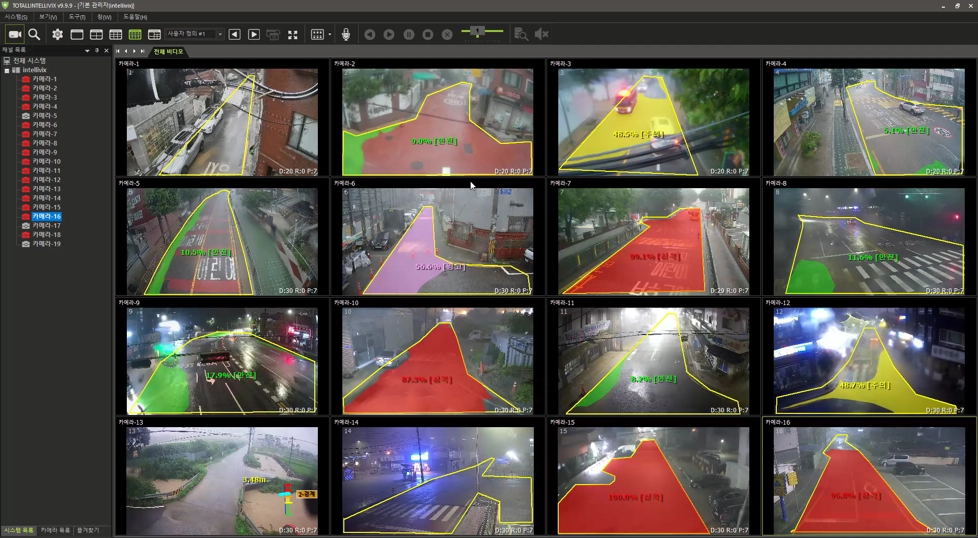Open the 도움말 menu
This screenshot has width=978, height=538.
[x=135, y=17]
